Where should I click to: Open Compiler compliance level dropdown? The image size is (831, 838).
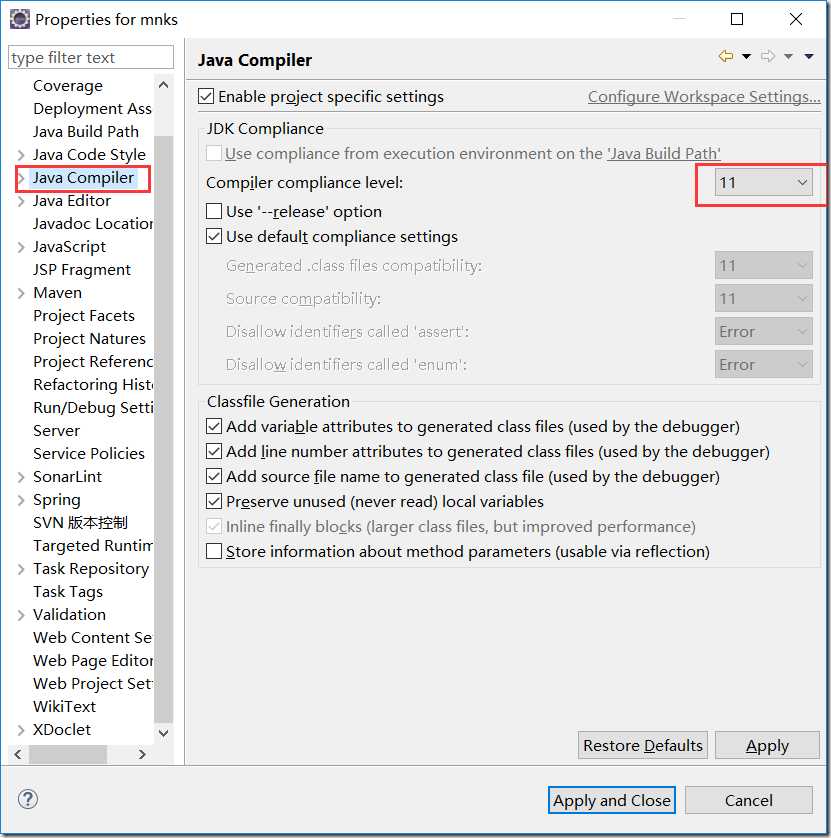(x=763, y=182)
